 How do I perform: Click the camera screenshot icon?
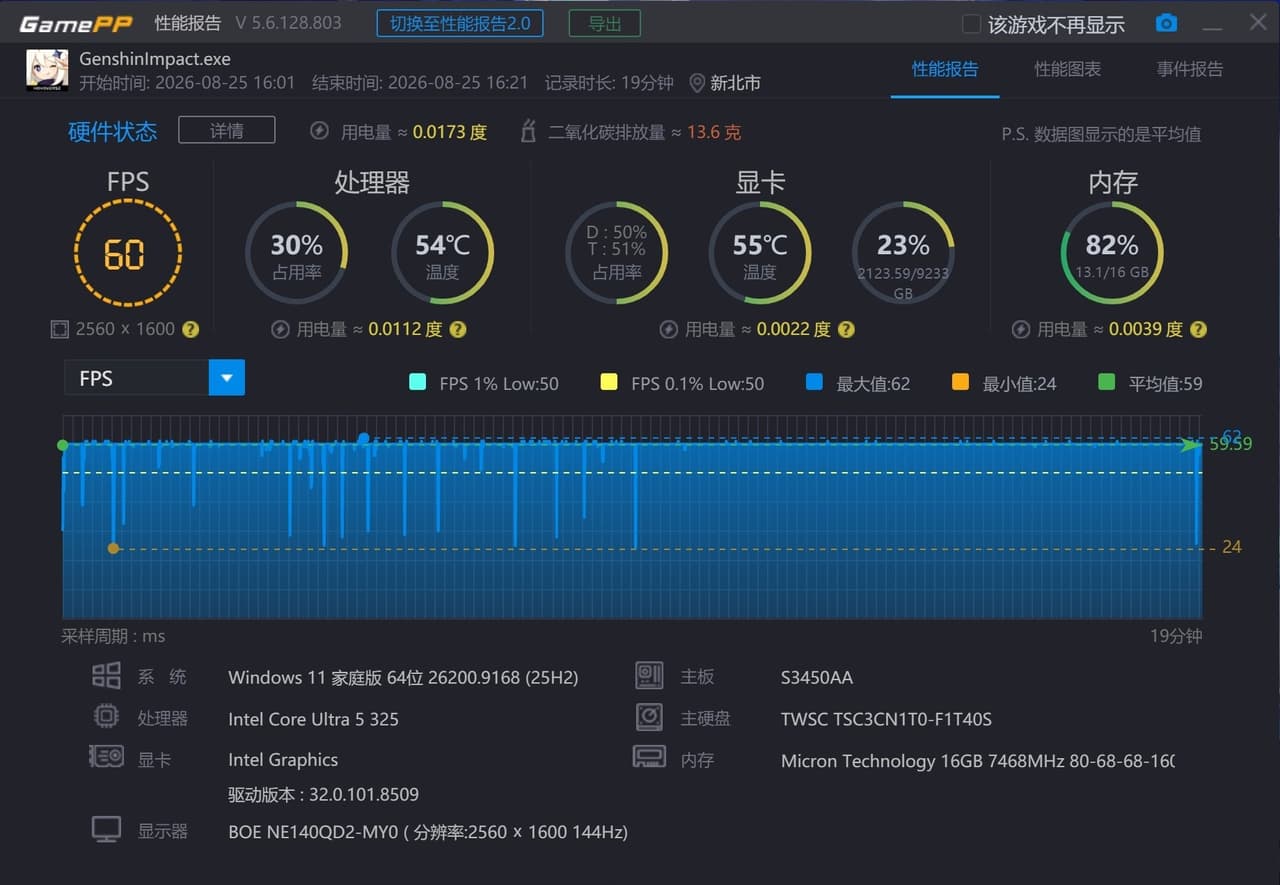pyautogui.click(x=1166, y=23)
